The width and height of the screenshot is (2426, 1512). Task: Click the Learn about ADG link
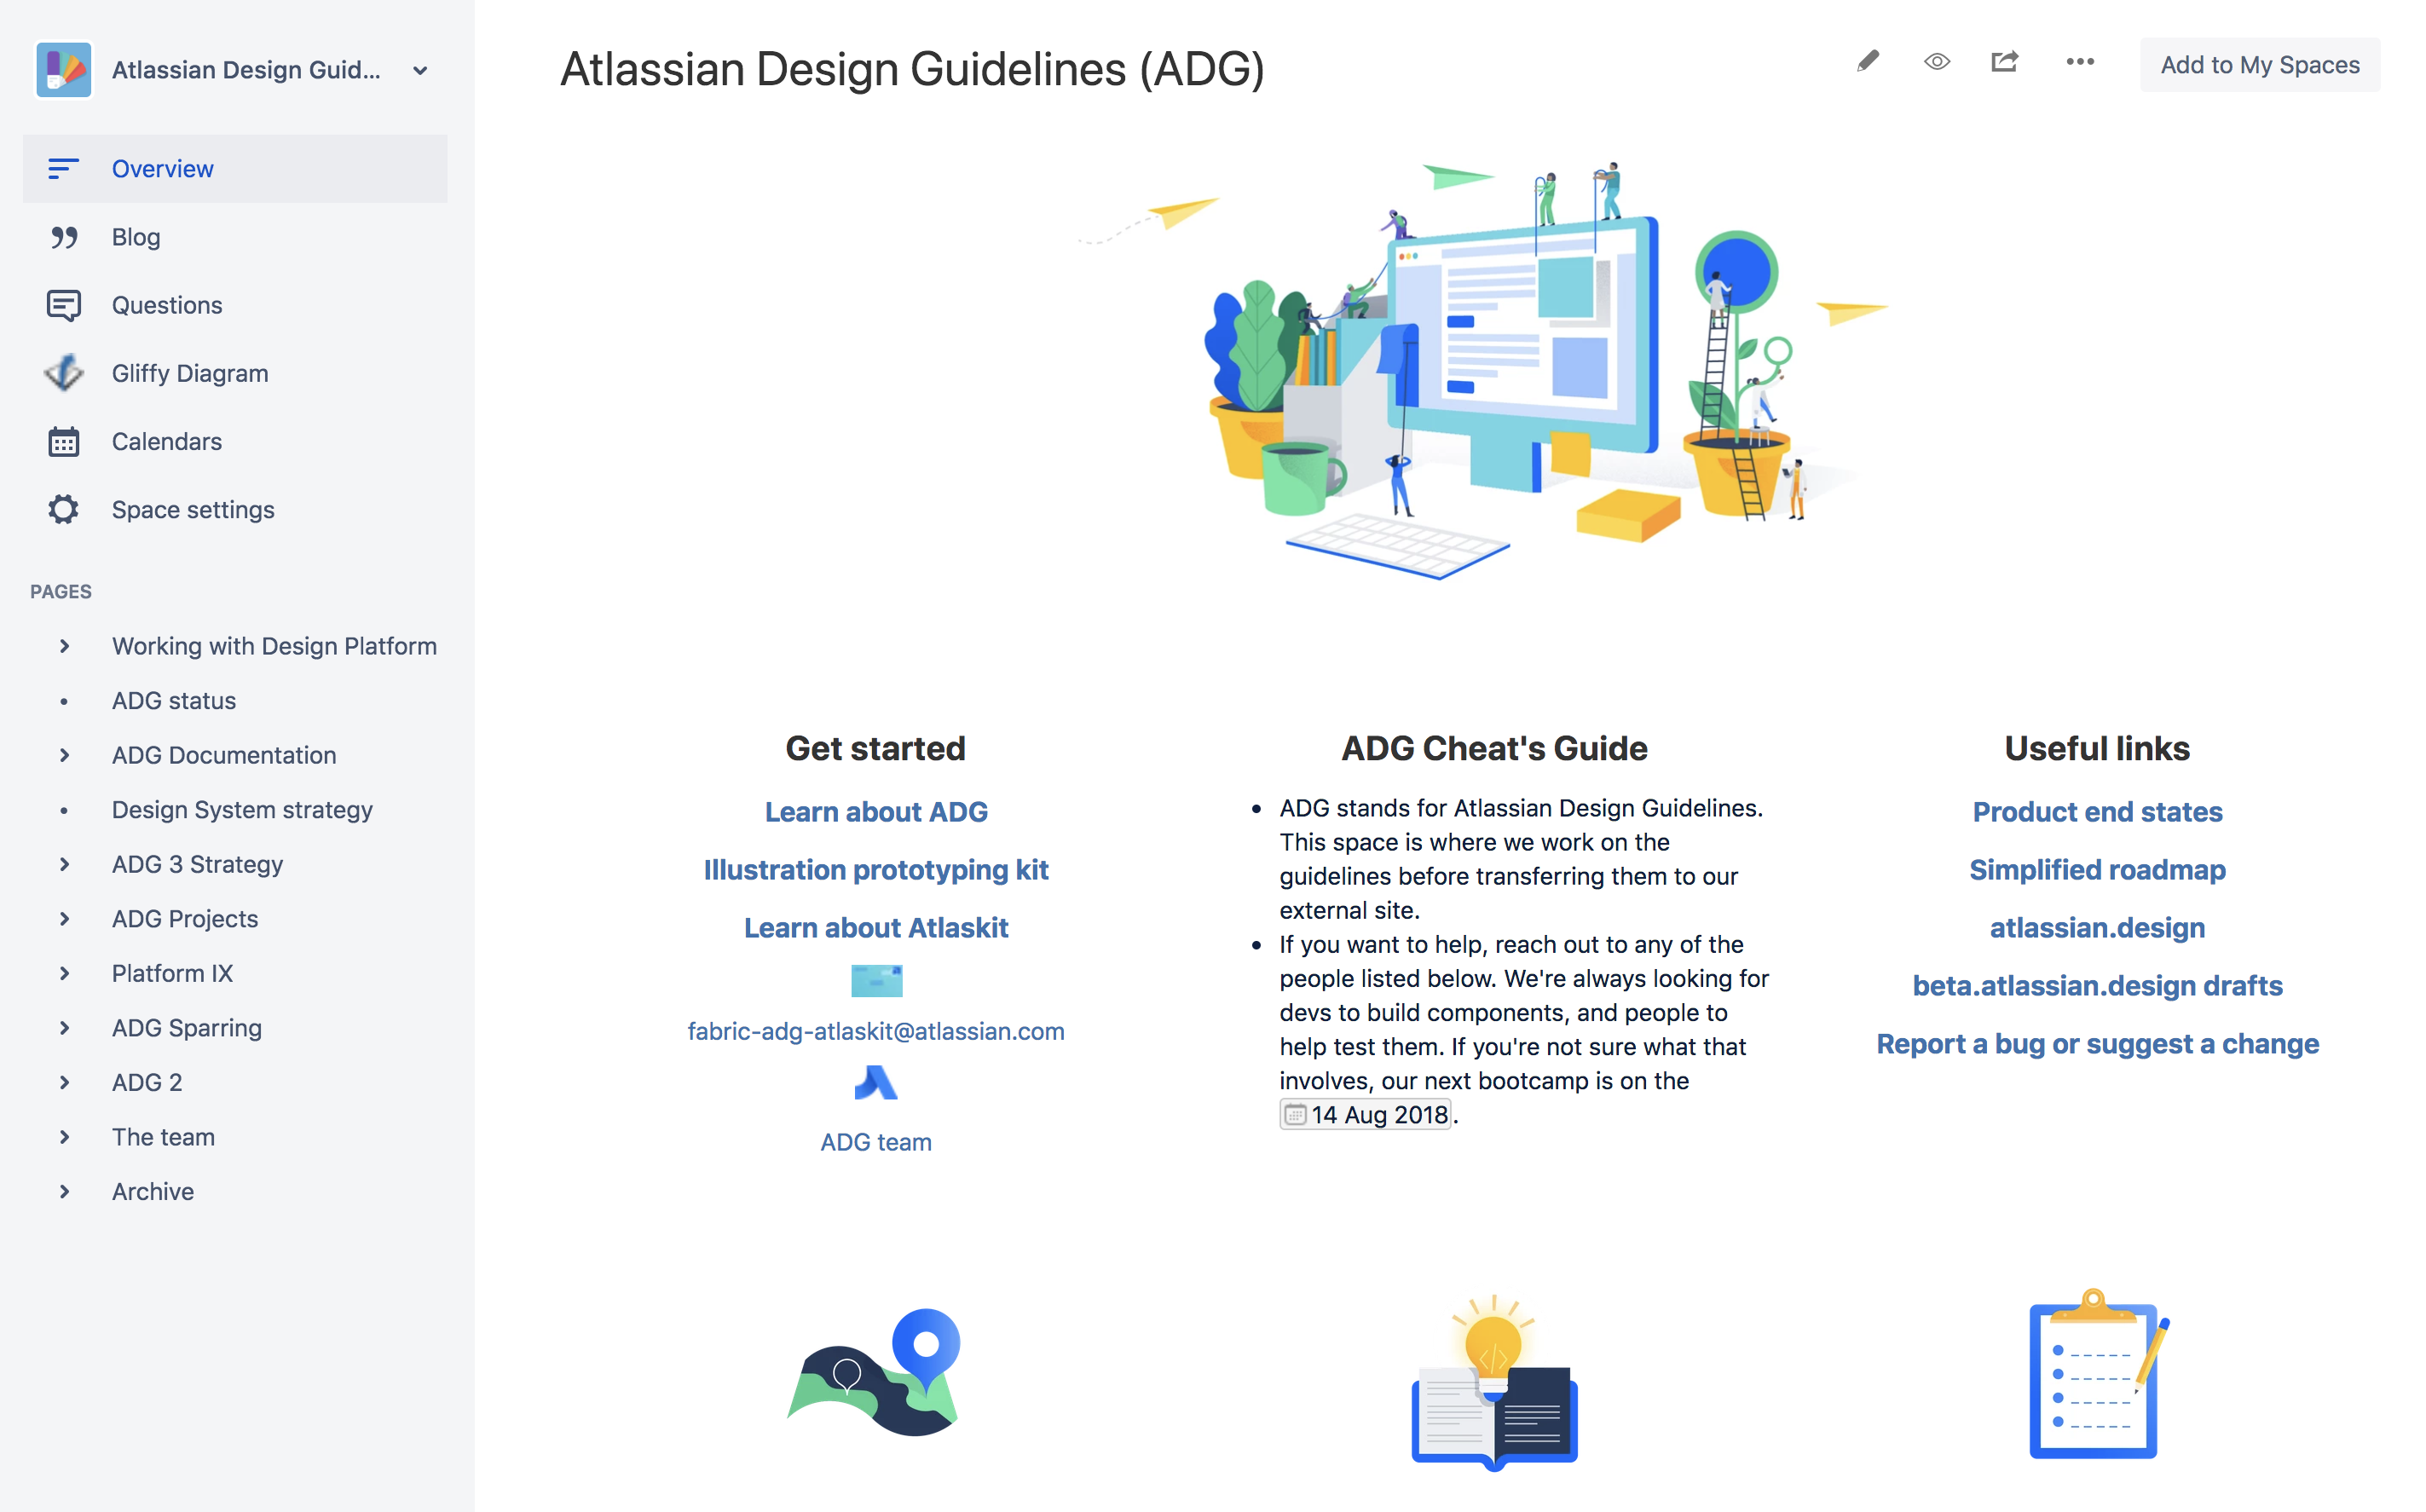876,811
